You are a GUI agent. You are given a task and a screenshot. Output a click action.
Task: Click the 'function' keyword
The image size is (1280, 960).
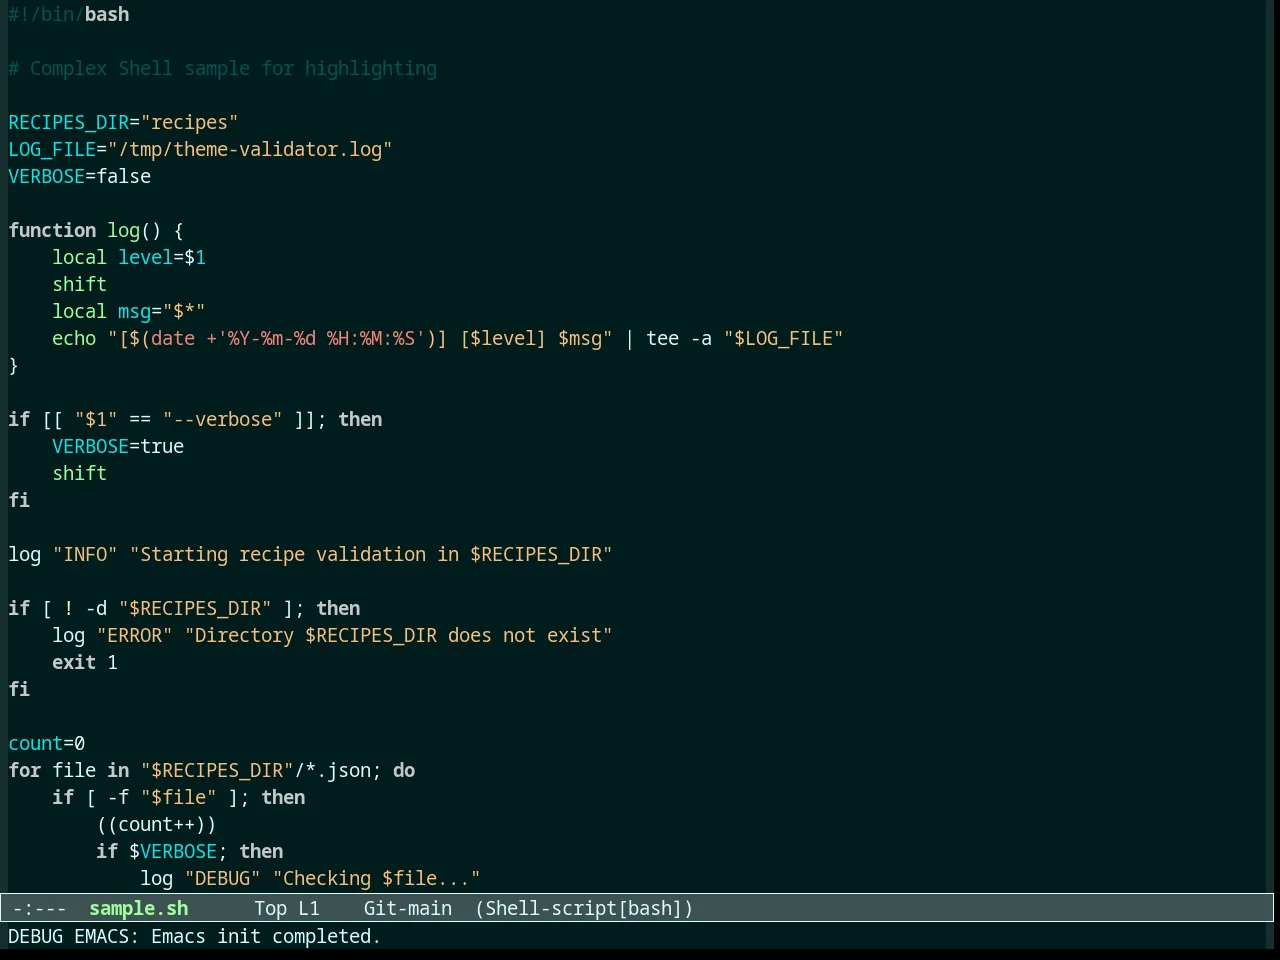[x=52, y=230]
